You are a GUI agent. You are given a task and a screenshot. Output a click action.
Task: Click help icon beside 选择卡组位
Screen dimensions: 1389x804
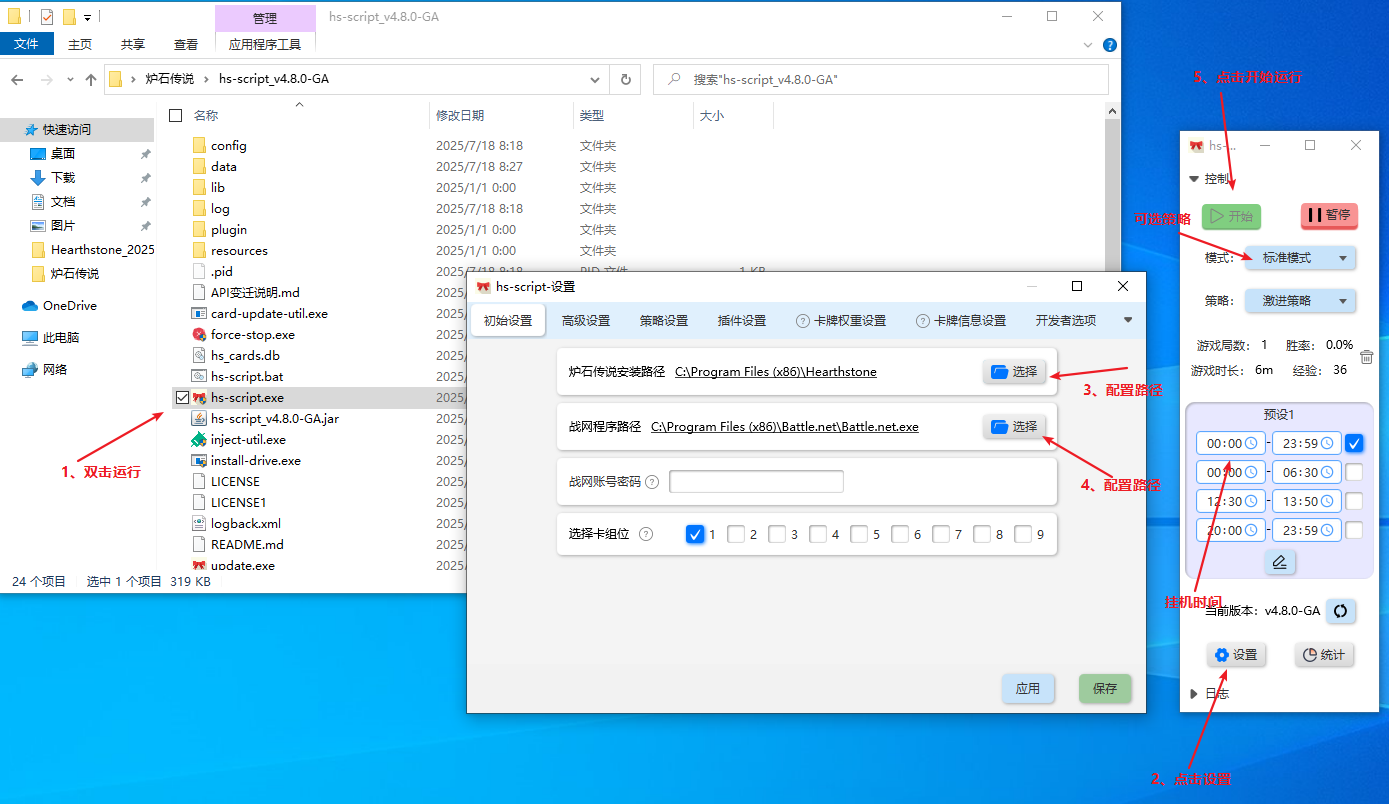[x=645, y=534]
